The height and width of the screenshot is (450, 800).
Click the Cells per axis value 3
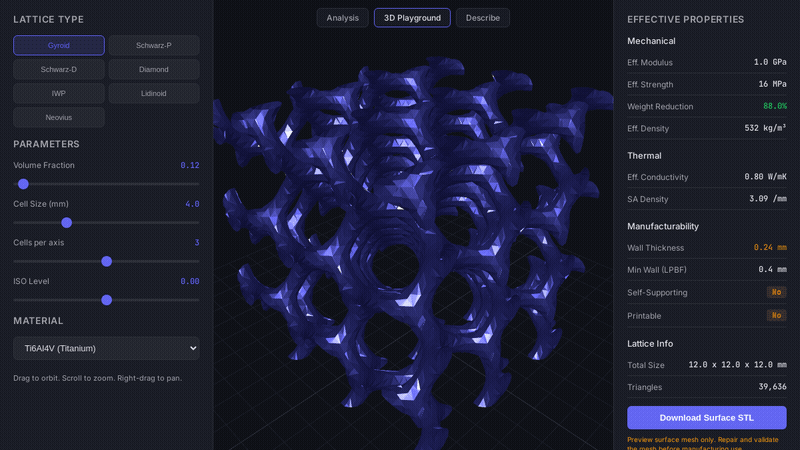pos(197,242)
